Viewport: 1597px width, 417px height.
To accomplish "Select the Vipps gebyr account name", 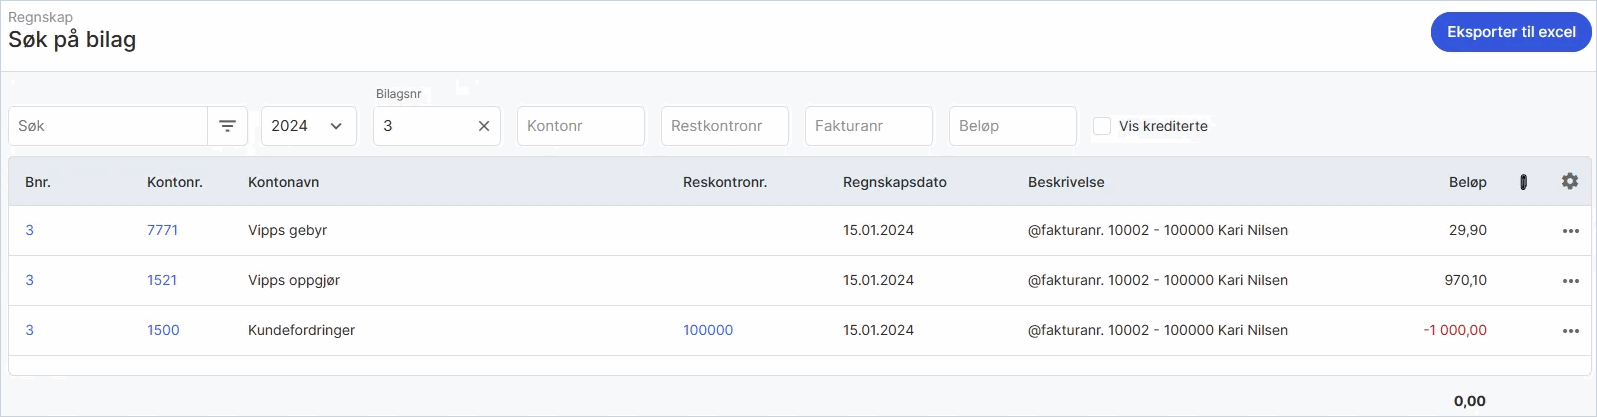I will click(288, 230).
